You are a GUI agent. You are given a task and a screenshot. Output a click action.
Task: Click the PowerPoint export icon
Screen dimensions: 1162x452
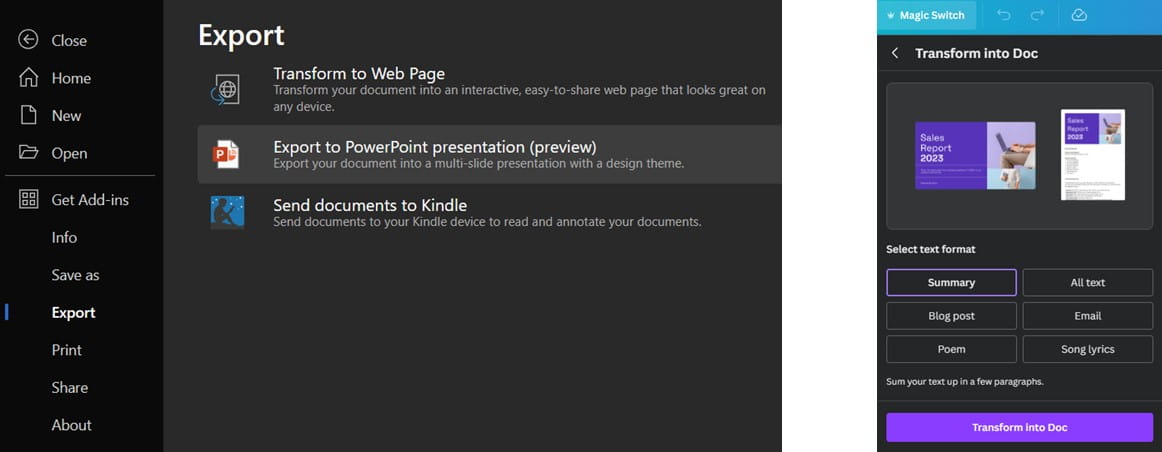pyautogui.click(x=227, y=154)
